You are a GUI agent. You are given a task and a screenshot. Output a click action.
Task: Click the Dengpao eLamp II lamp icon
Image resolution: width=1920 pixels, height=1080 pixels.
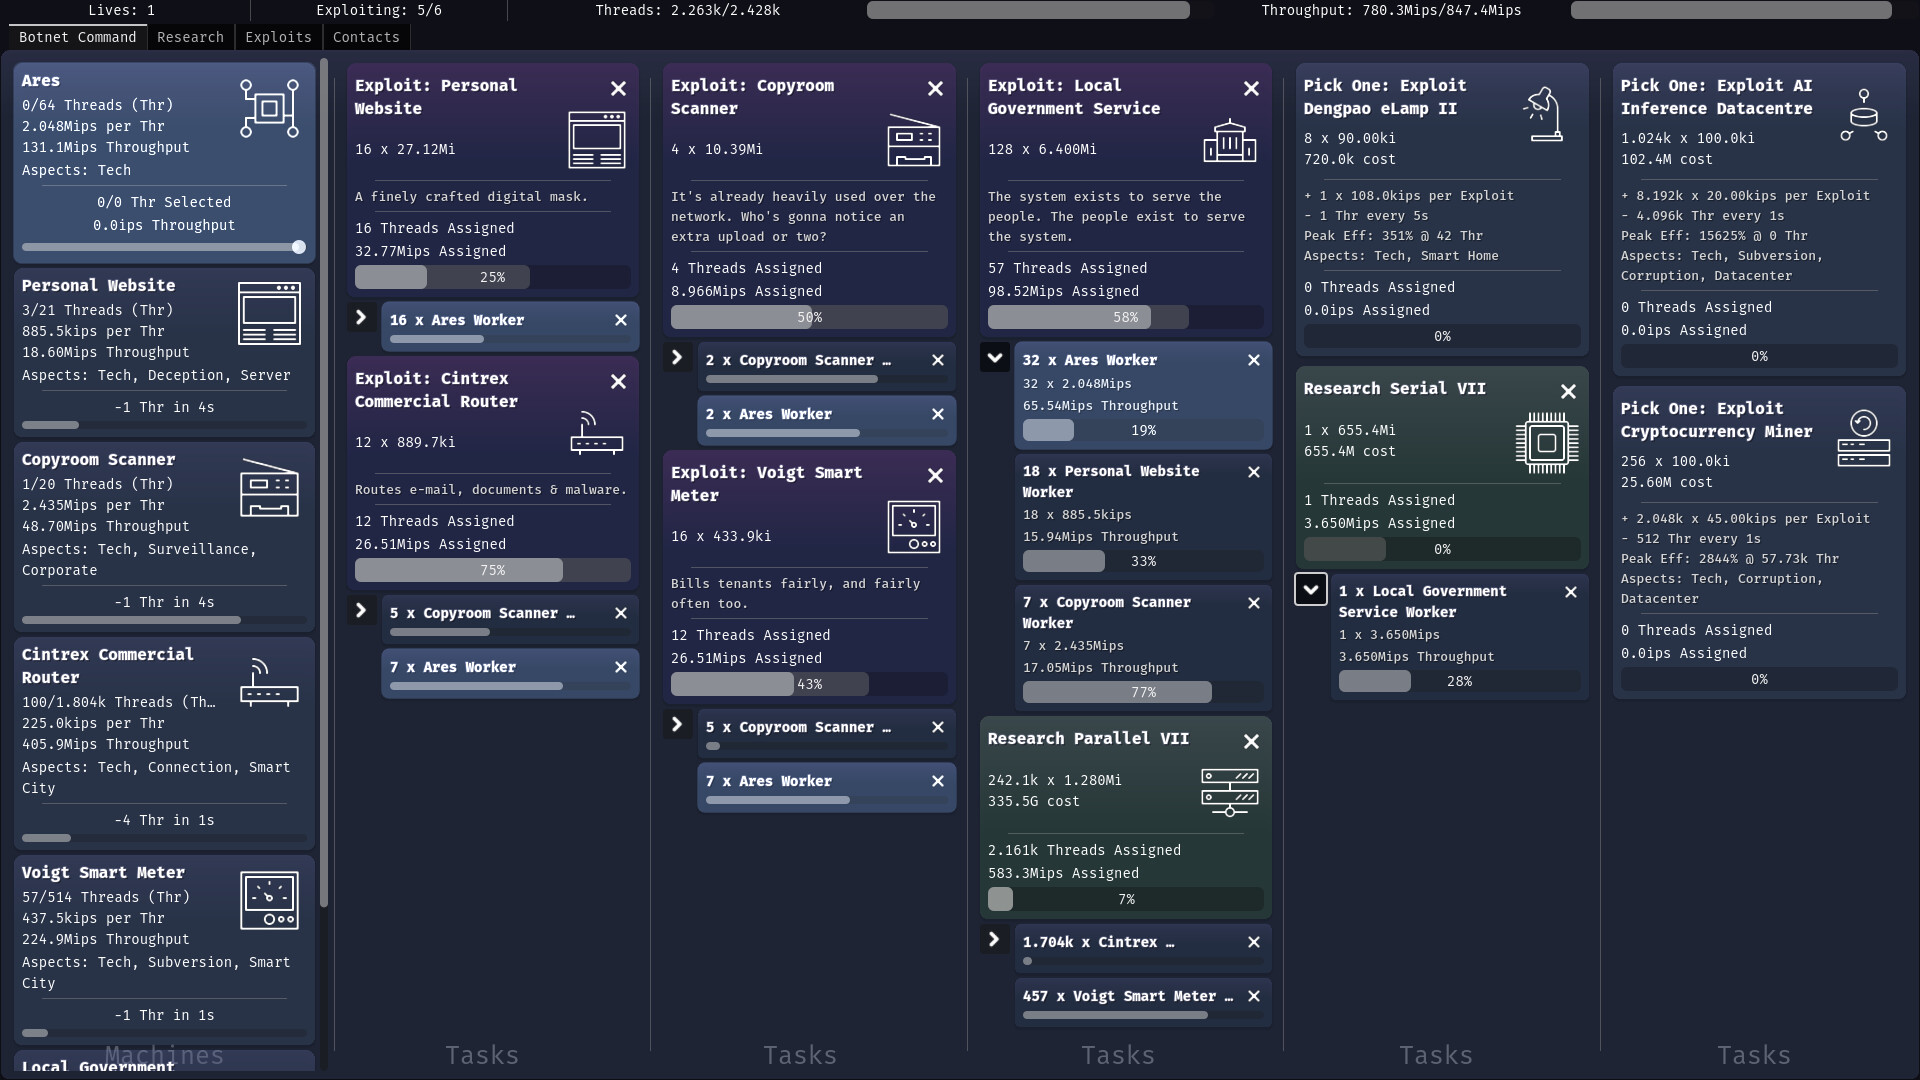click(1543, 114)
